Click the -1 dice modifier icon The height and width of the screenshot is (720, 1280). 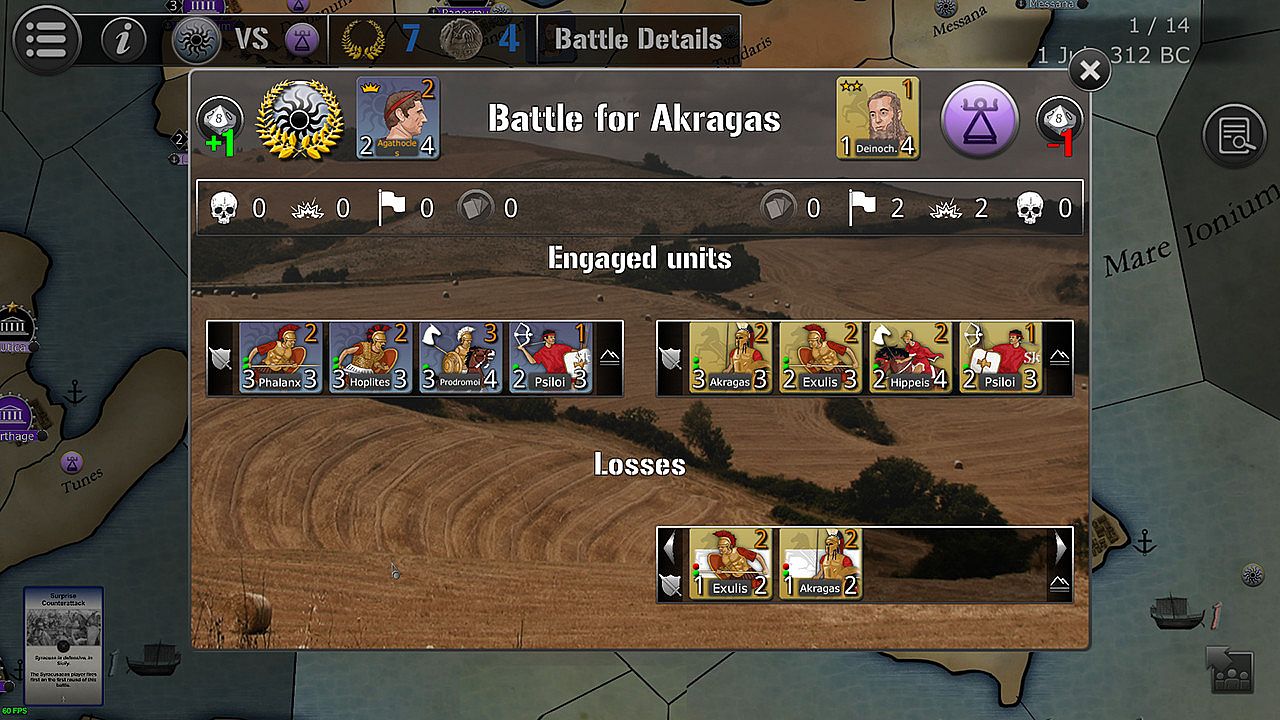coord(1056,126)
